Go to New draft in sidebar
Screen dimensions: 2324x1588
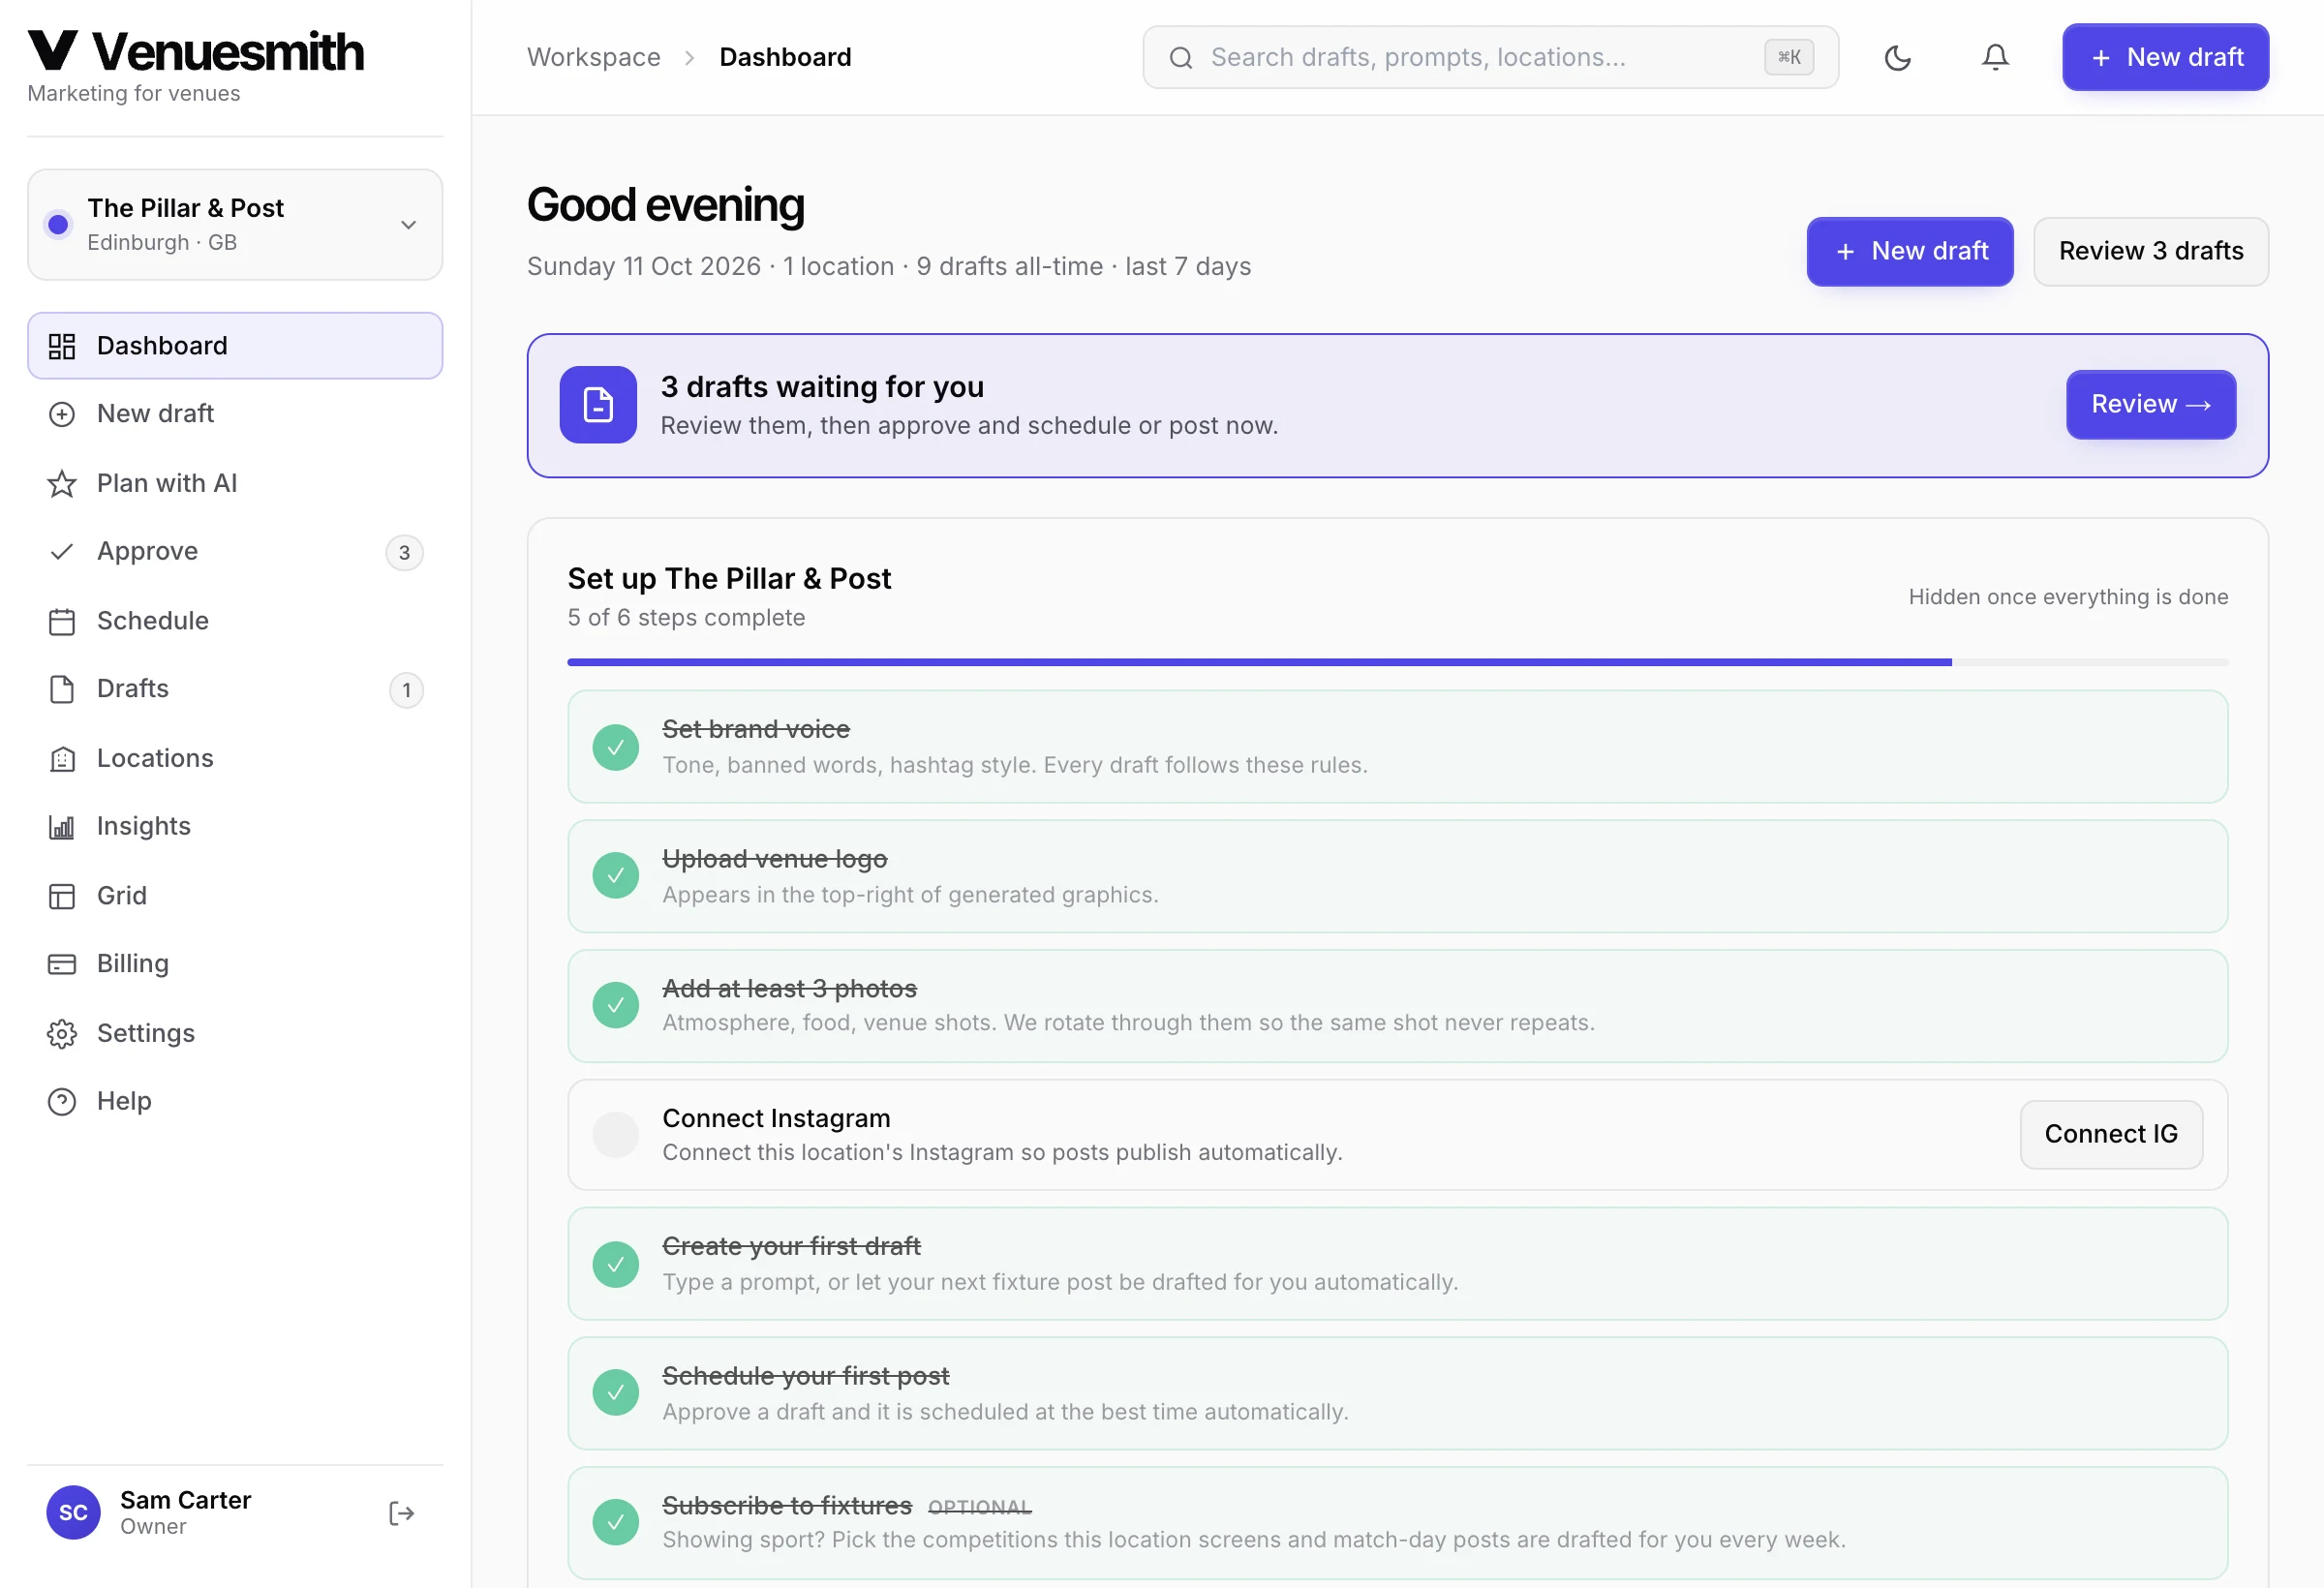point(235,414)
